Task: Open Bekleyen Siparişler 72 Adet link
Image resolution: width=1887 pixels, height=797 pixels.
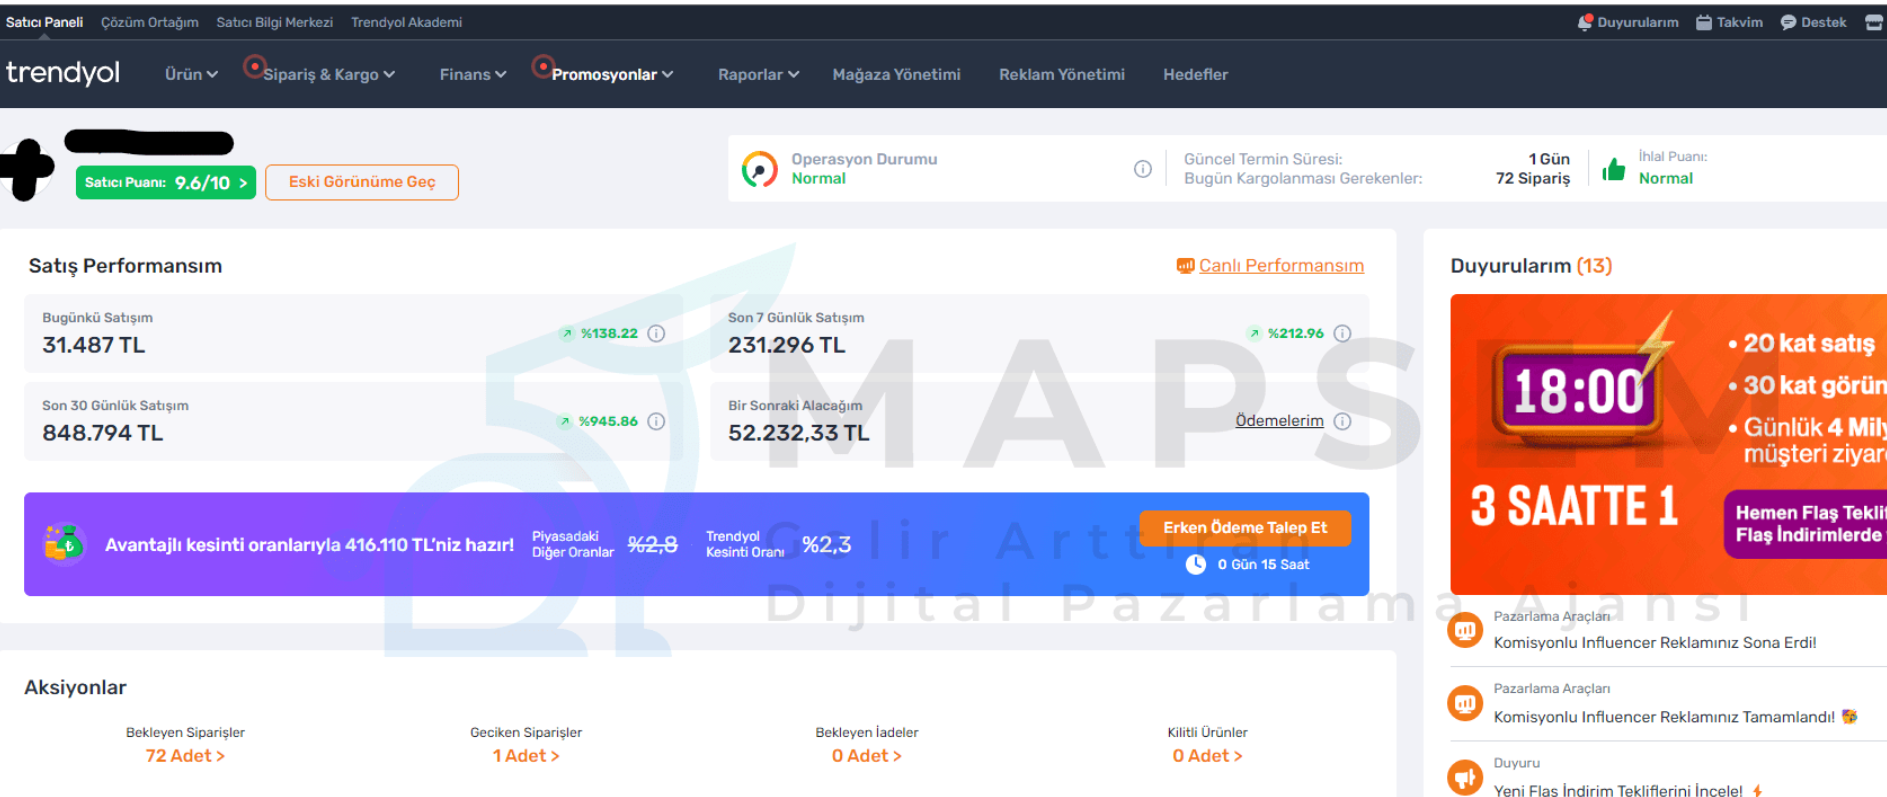Action: click(185, 756)
